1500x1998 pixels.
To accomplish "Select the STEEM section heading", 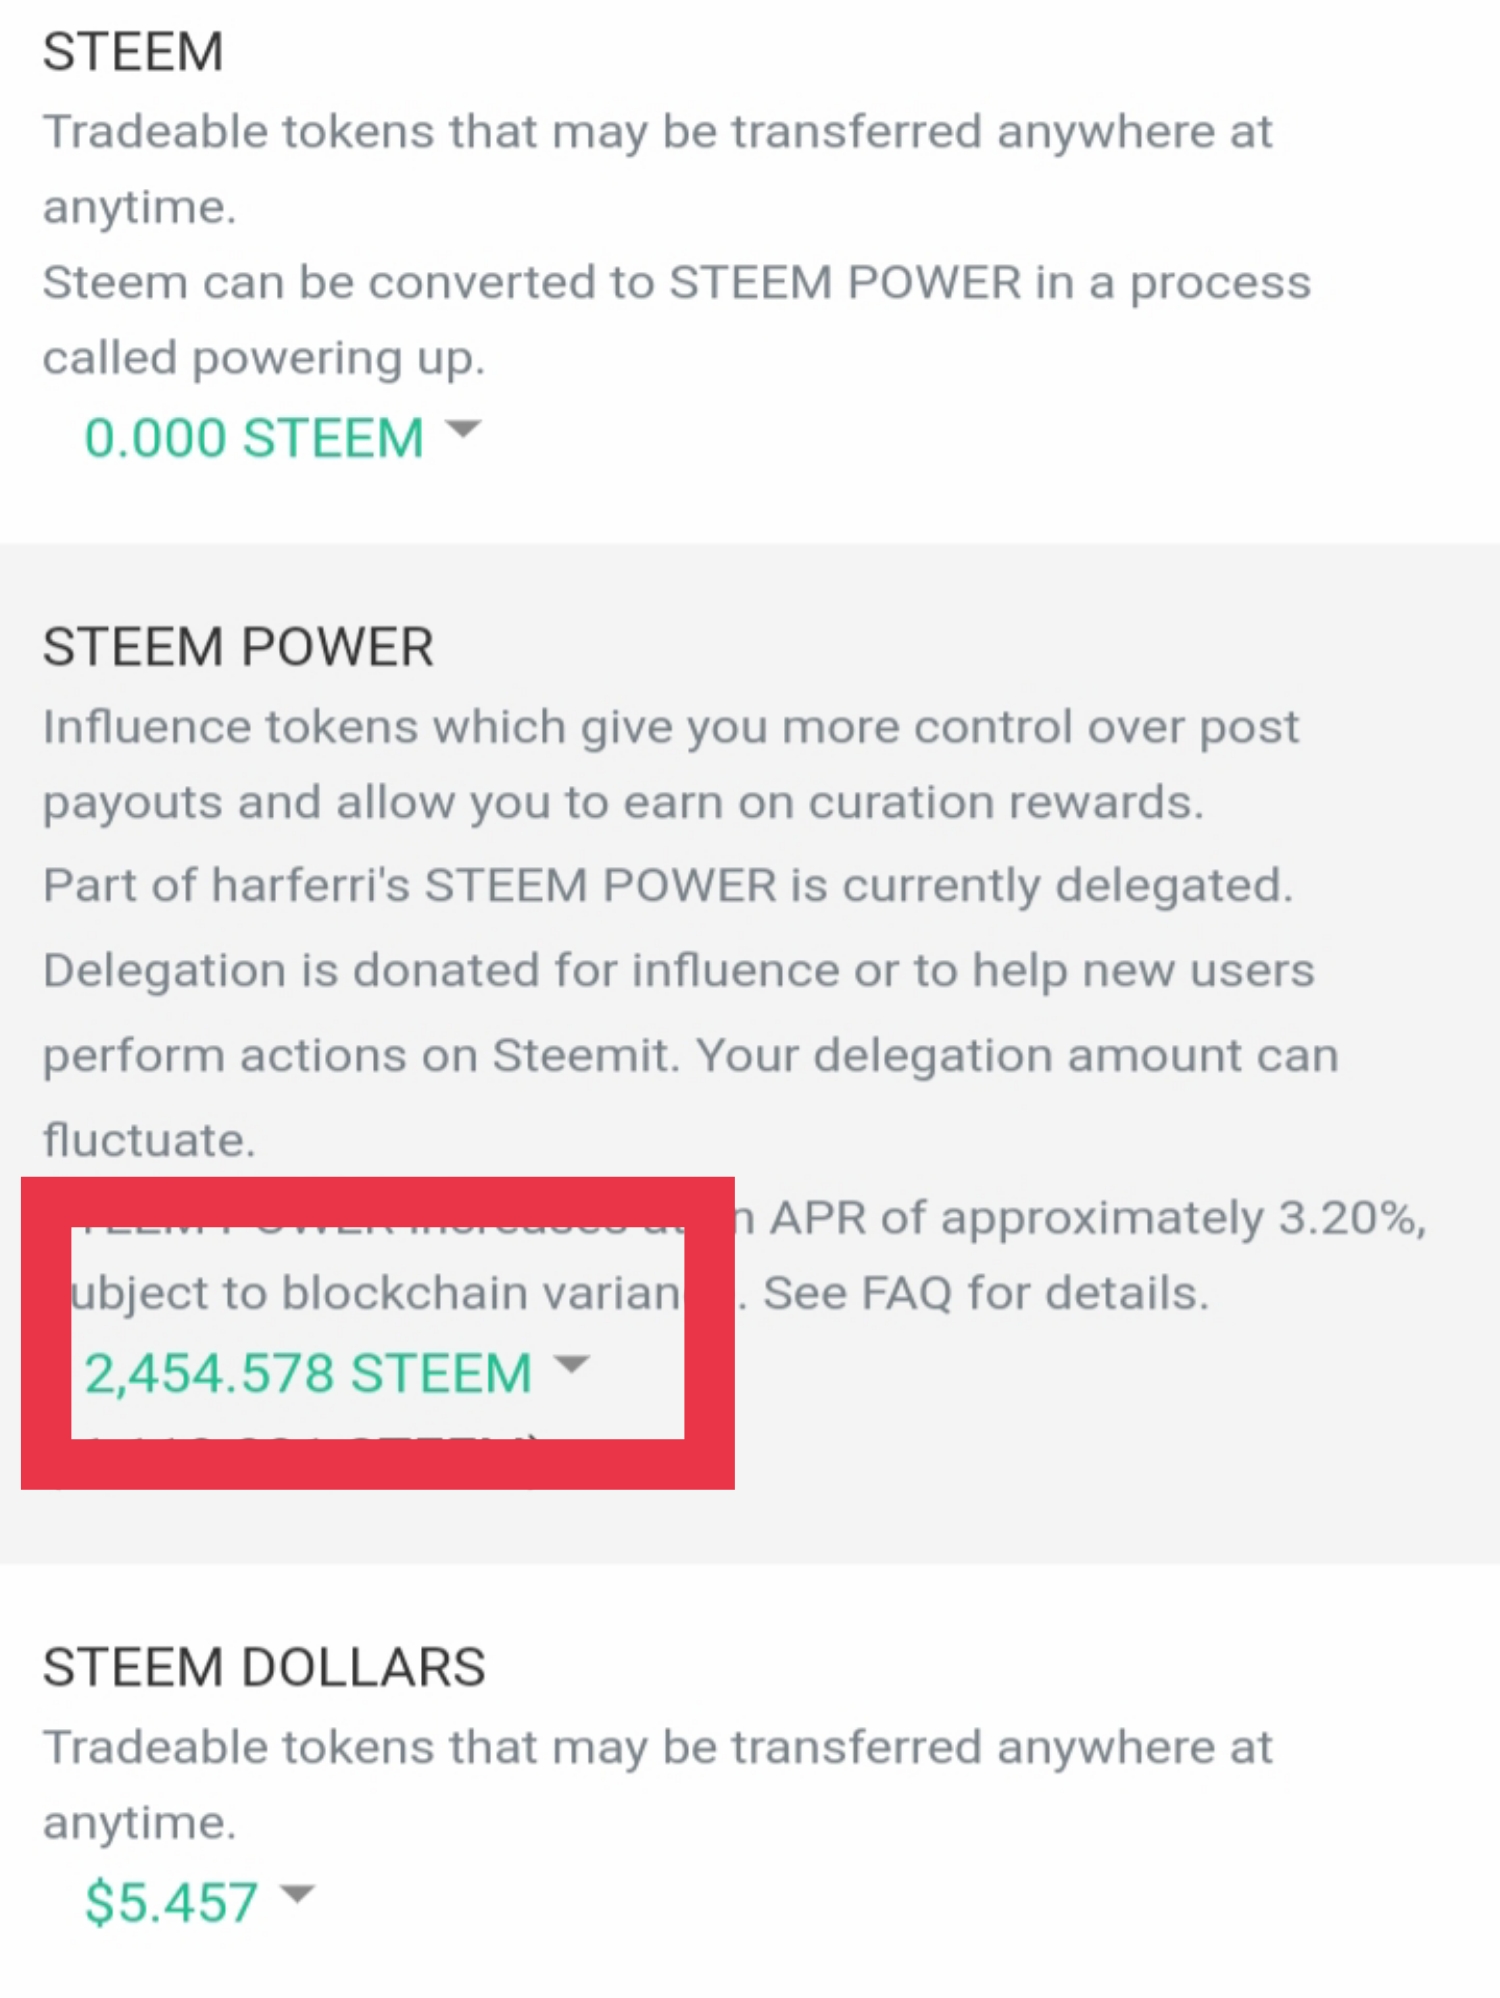I will [133, 52].
